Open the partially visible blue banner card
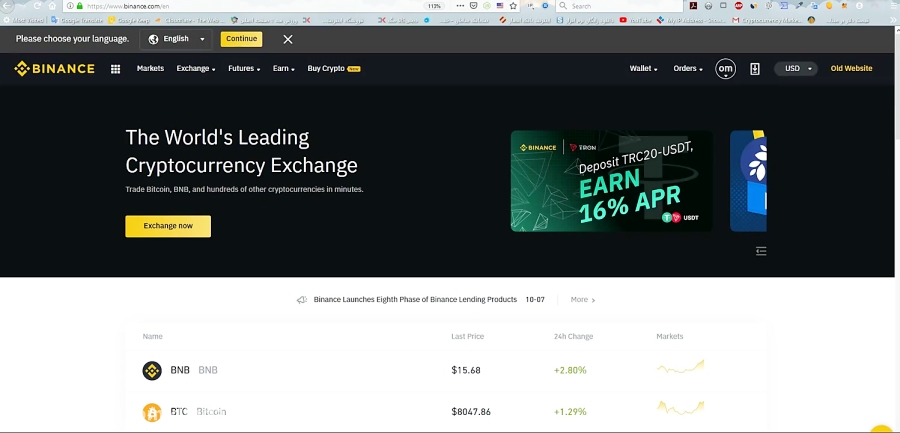The width and height of the screenshot is (900, 433). (748, 181)
